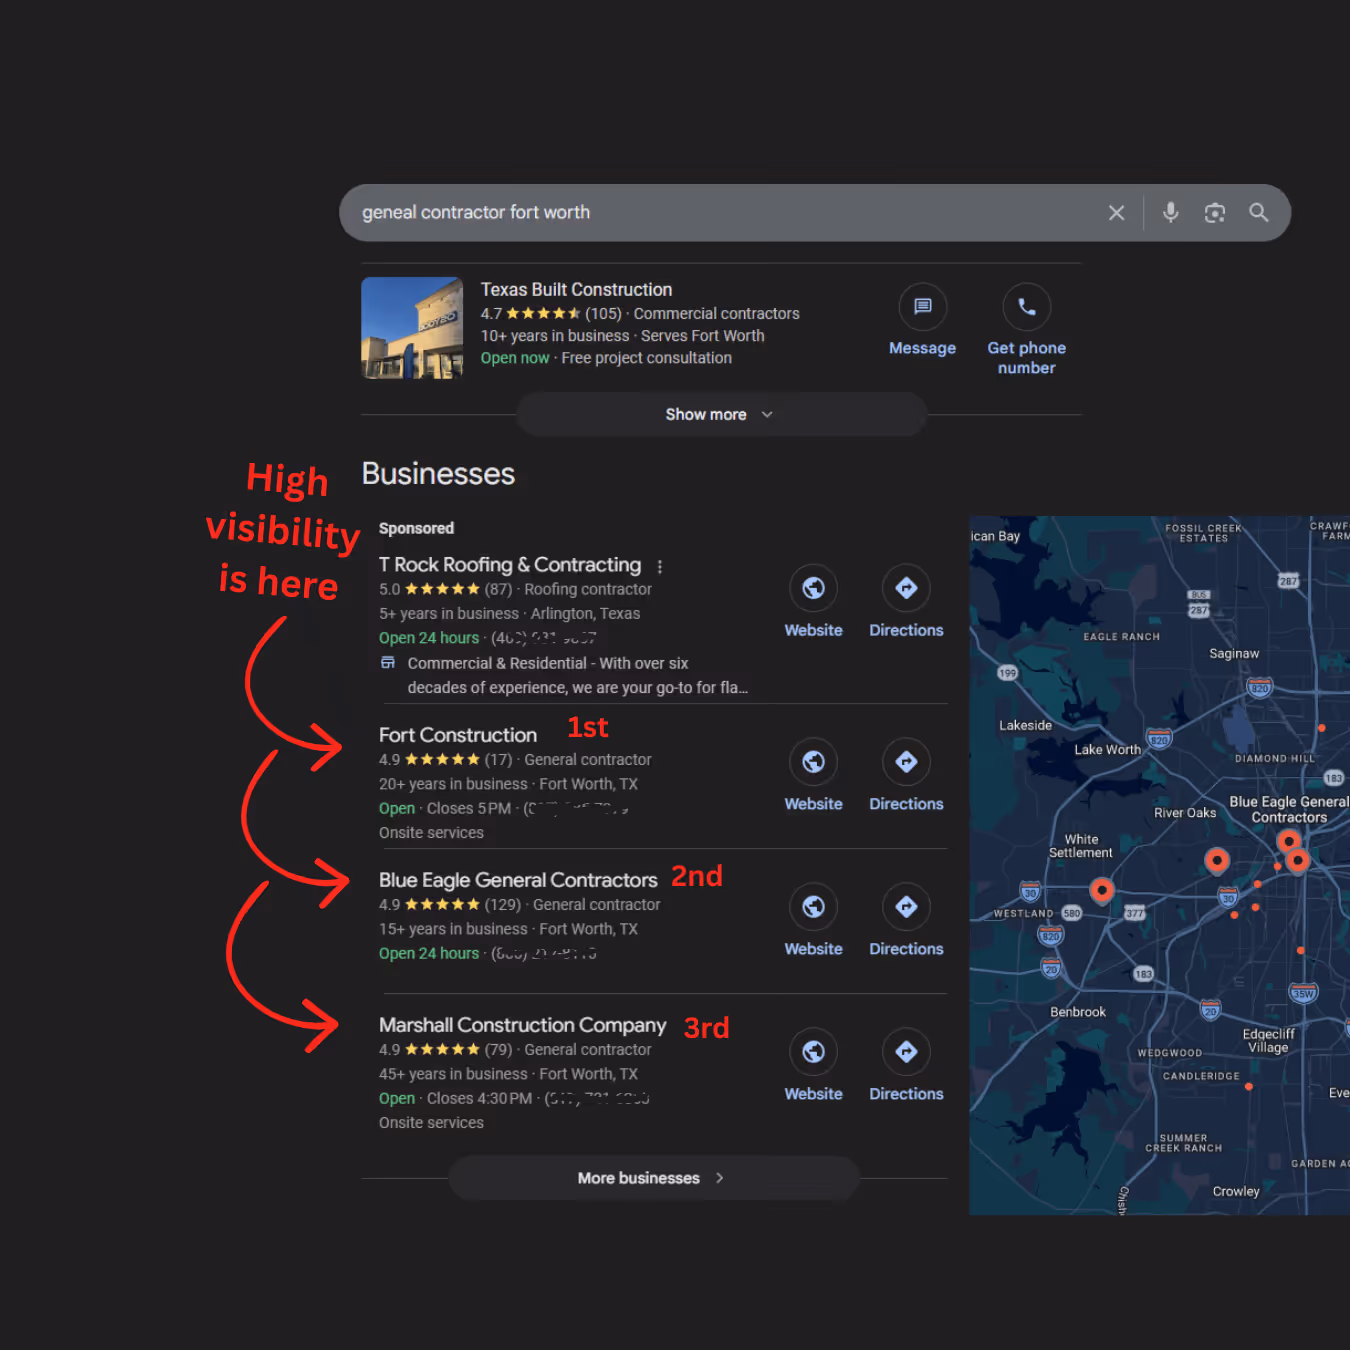Expand Show more under Texas Built Construction
1350x1350 pixels.
pyautogui.click(x=721, y=414)
